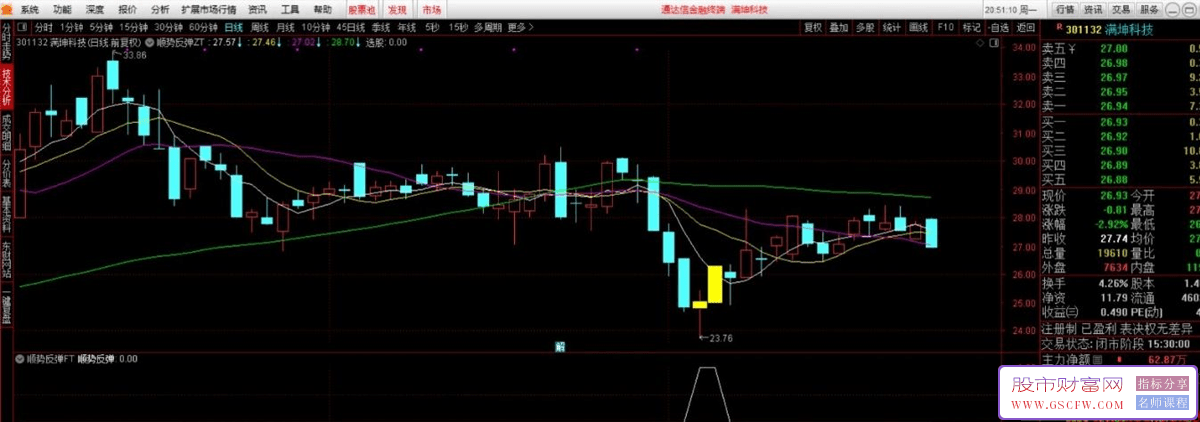The width and height of the screenshot is (1200, 422).
Task: Open the 东财网站 side tab
Action: [x=6, y=258]
